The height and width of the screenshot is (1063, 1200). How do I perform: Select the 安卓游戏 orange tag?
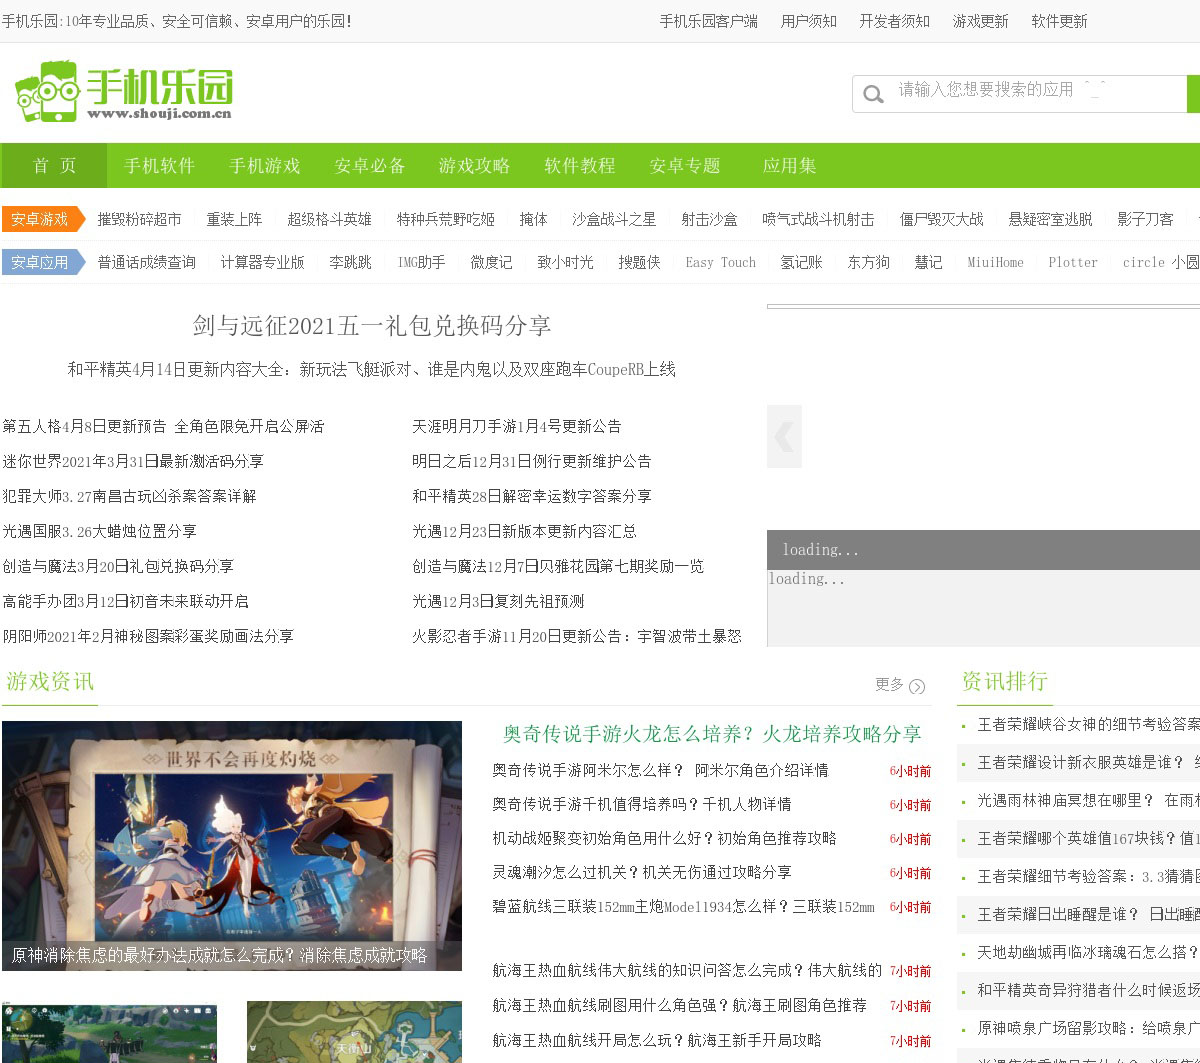[41, 219]
